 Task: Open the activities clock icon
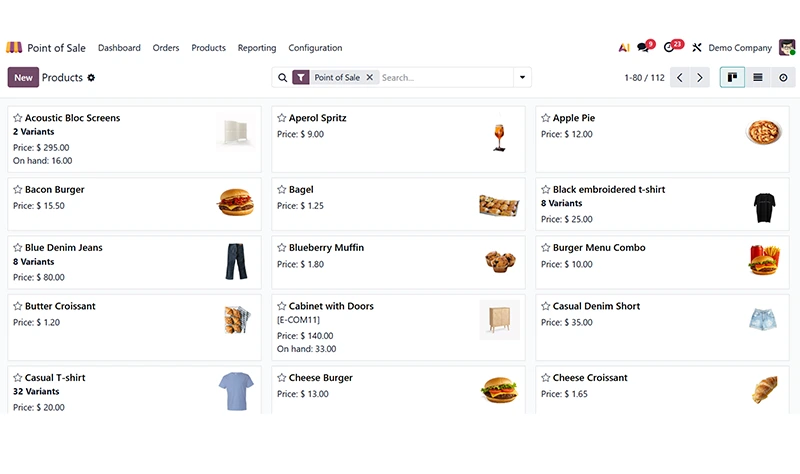(x=671, y=47)
